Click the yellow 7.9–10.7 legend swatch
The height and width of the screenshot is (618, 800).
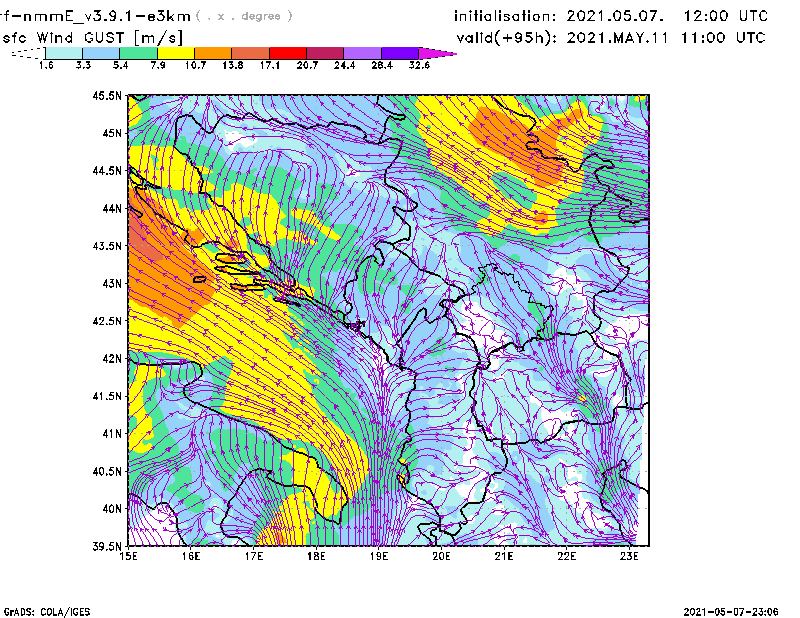pyautogui.click(x=175, y=53)
